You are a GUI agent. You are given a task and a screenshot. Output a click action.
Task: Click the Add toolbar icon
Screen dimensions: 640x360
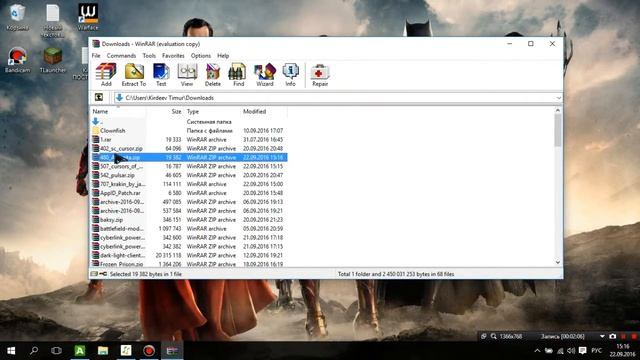pos(106,75)
